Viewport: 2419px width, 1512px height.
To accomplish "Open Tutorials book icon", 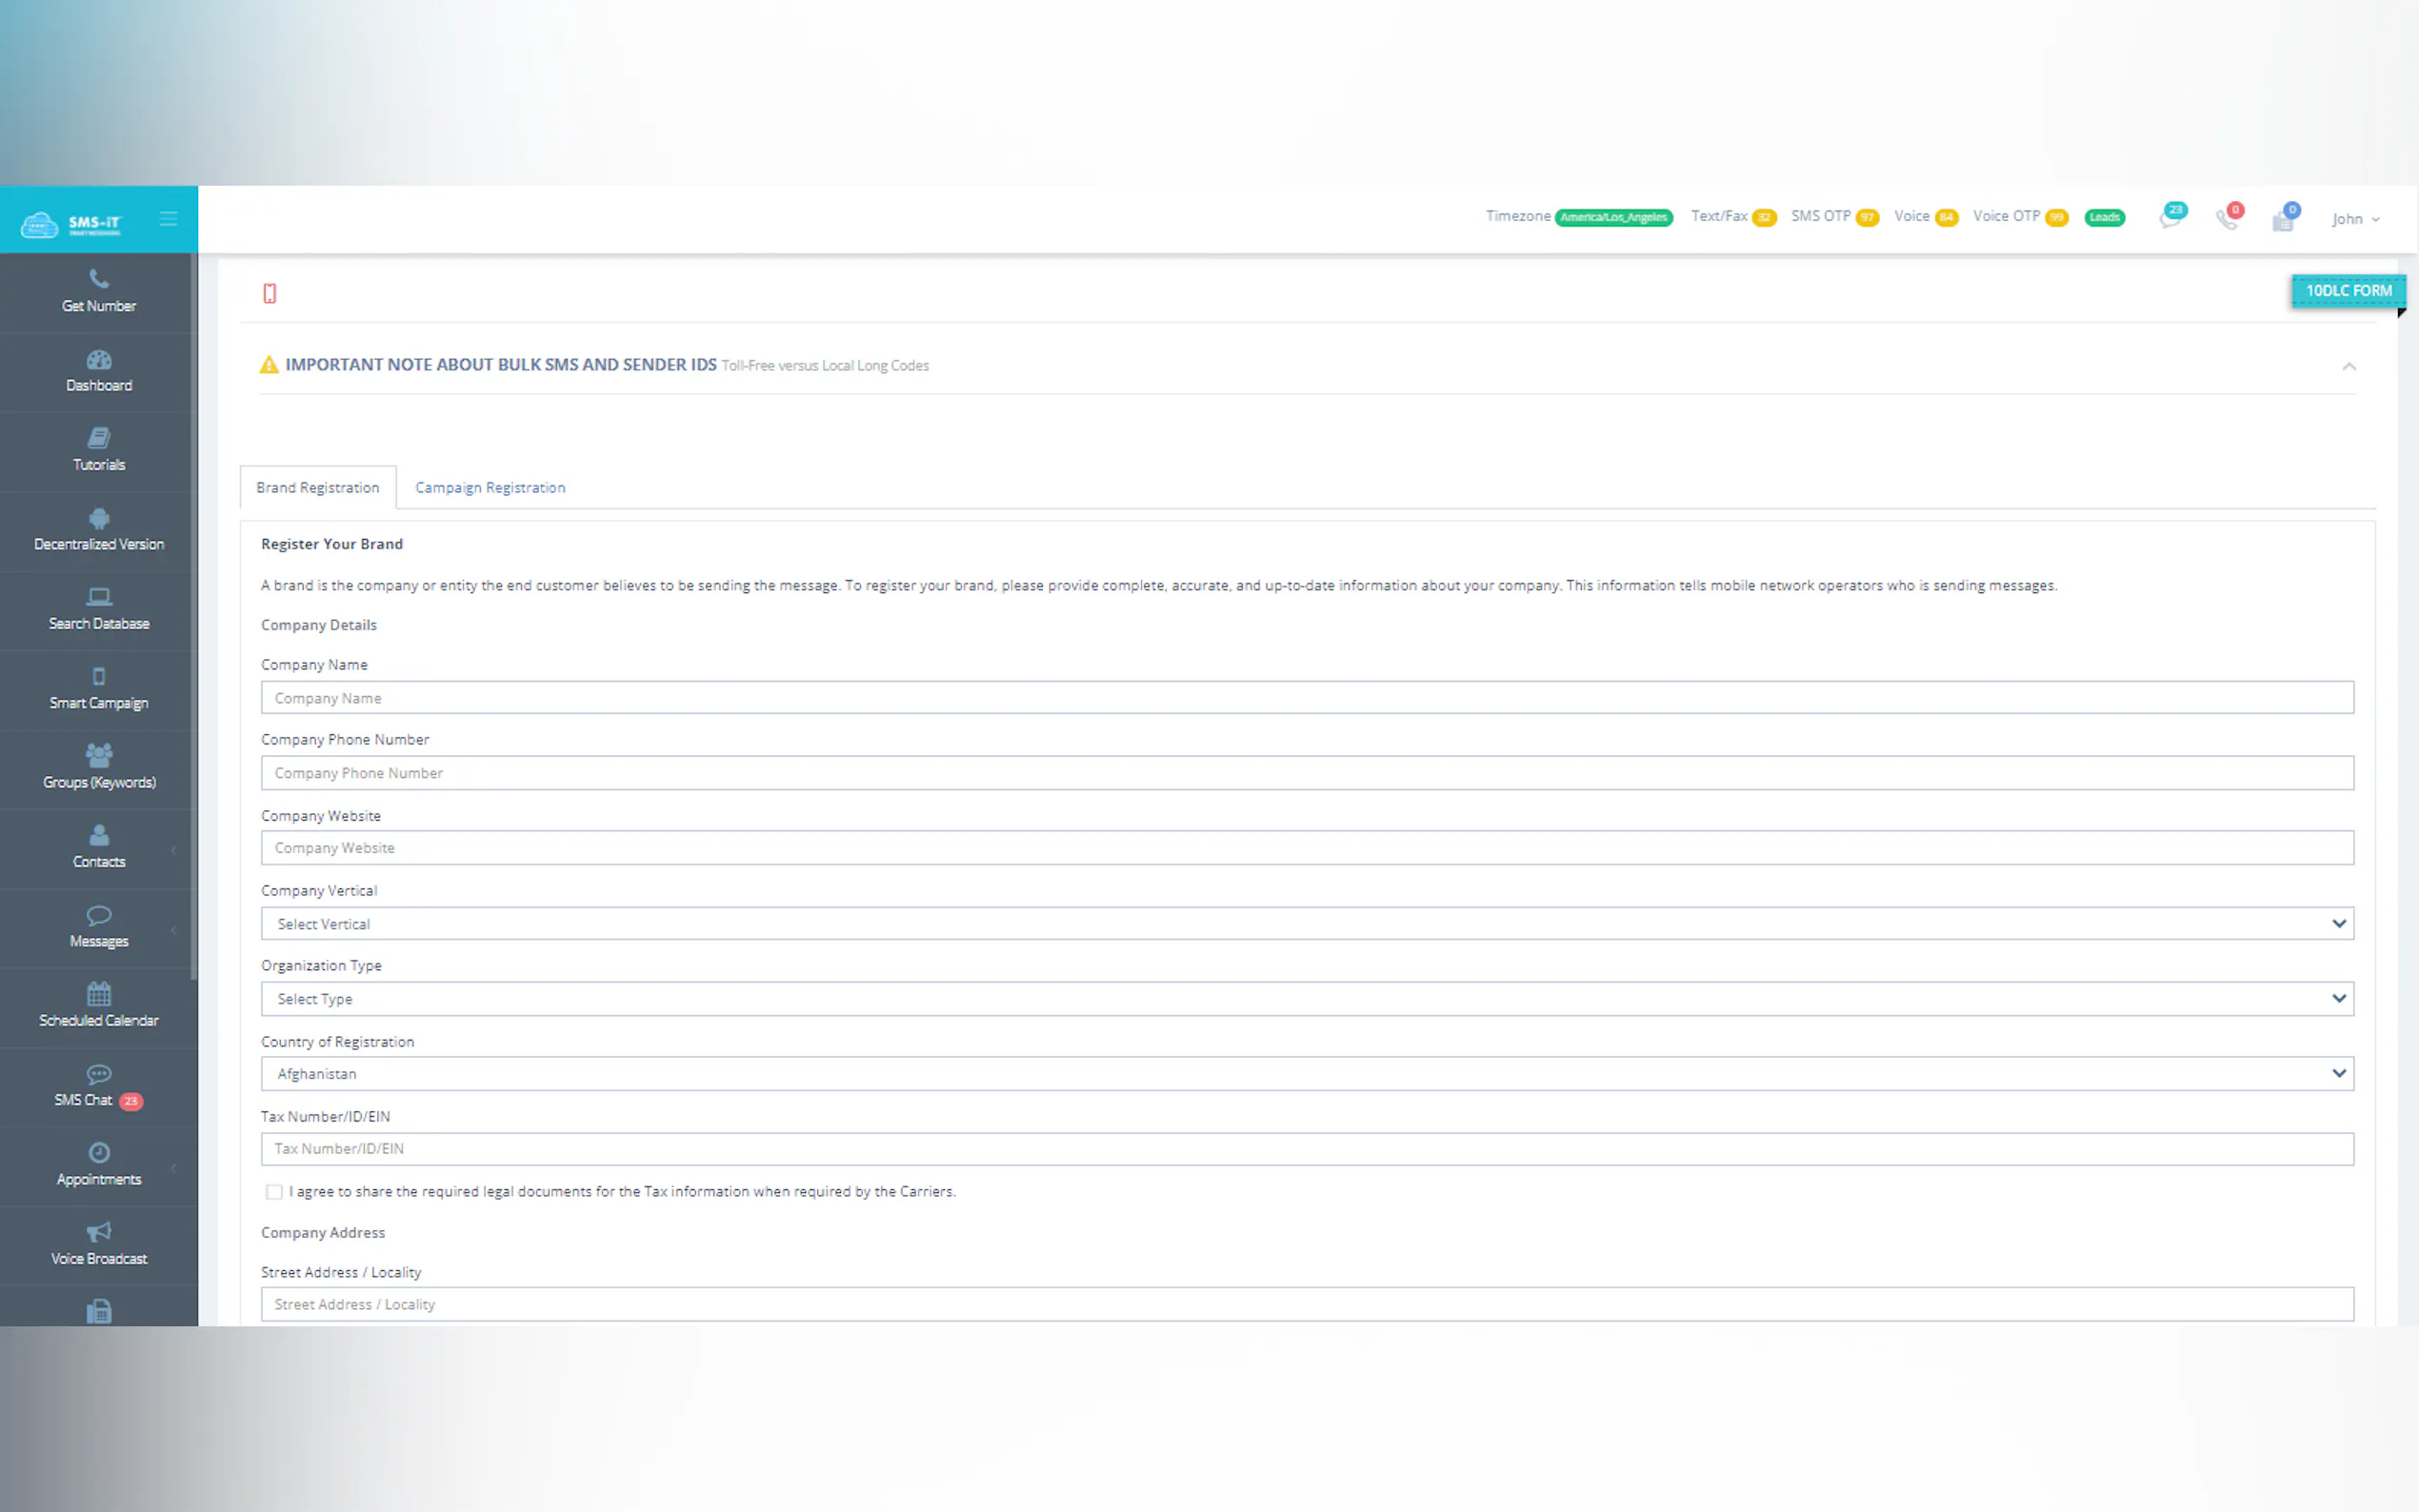I will [98, 438].
